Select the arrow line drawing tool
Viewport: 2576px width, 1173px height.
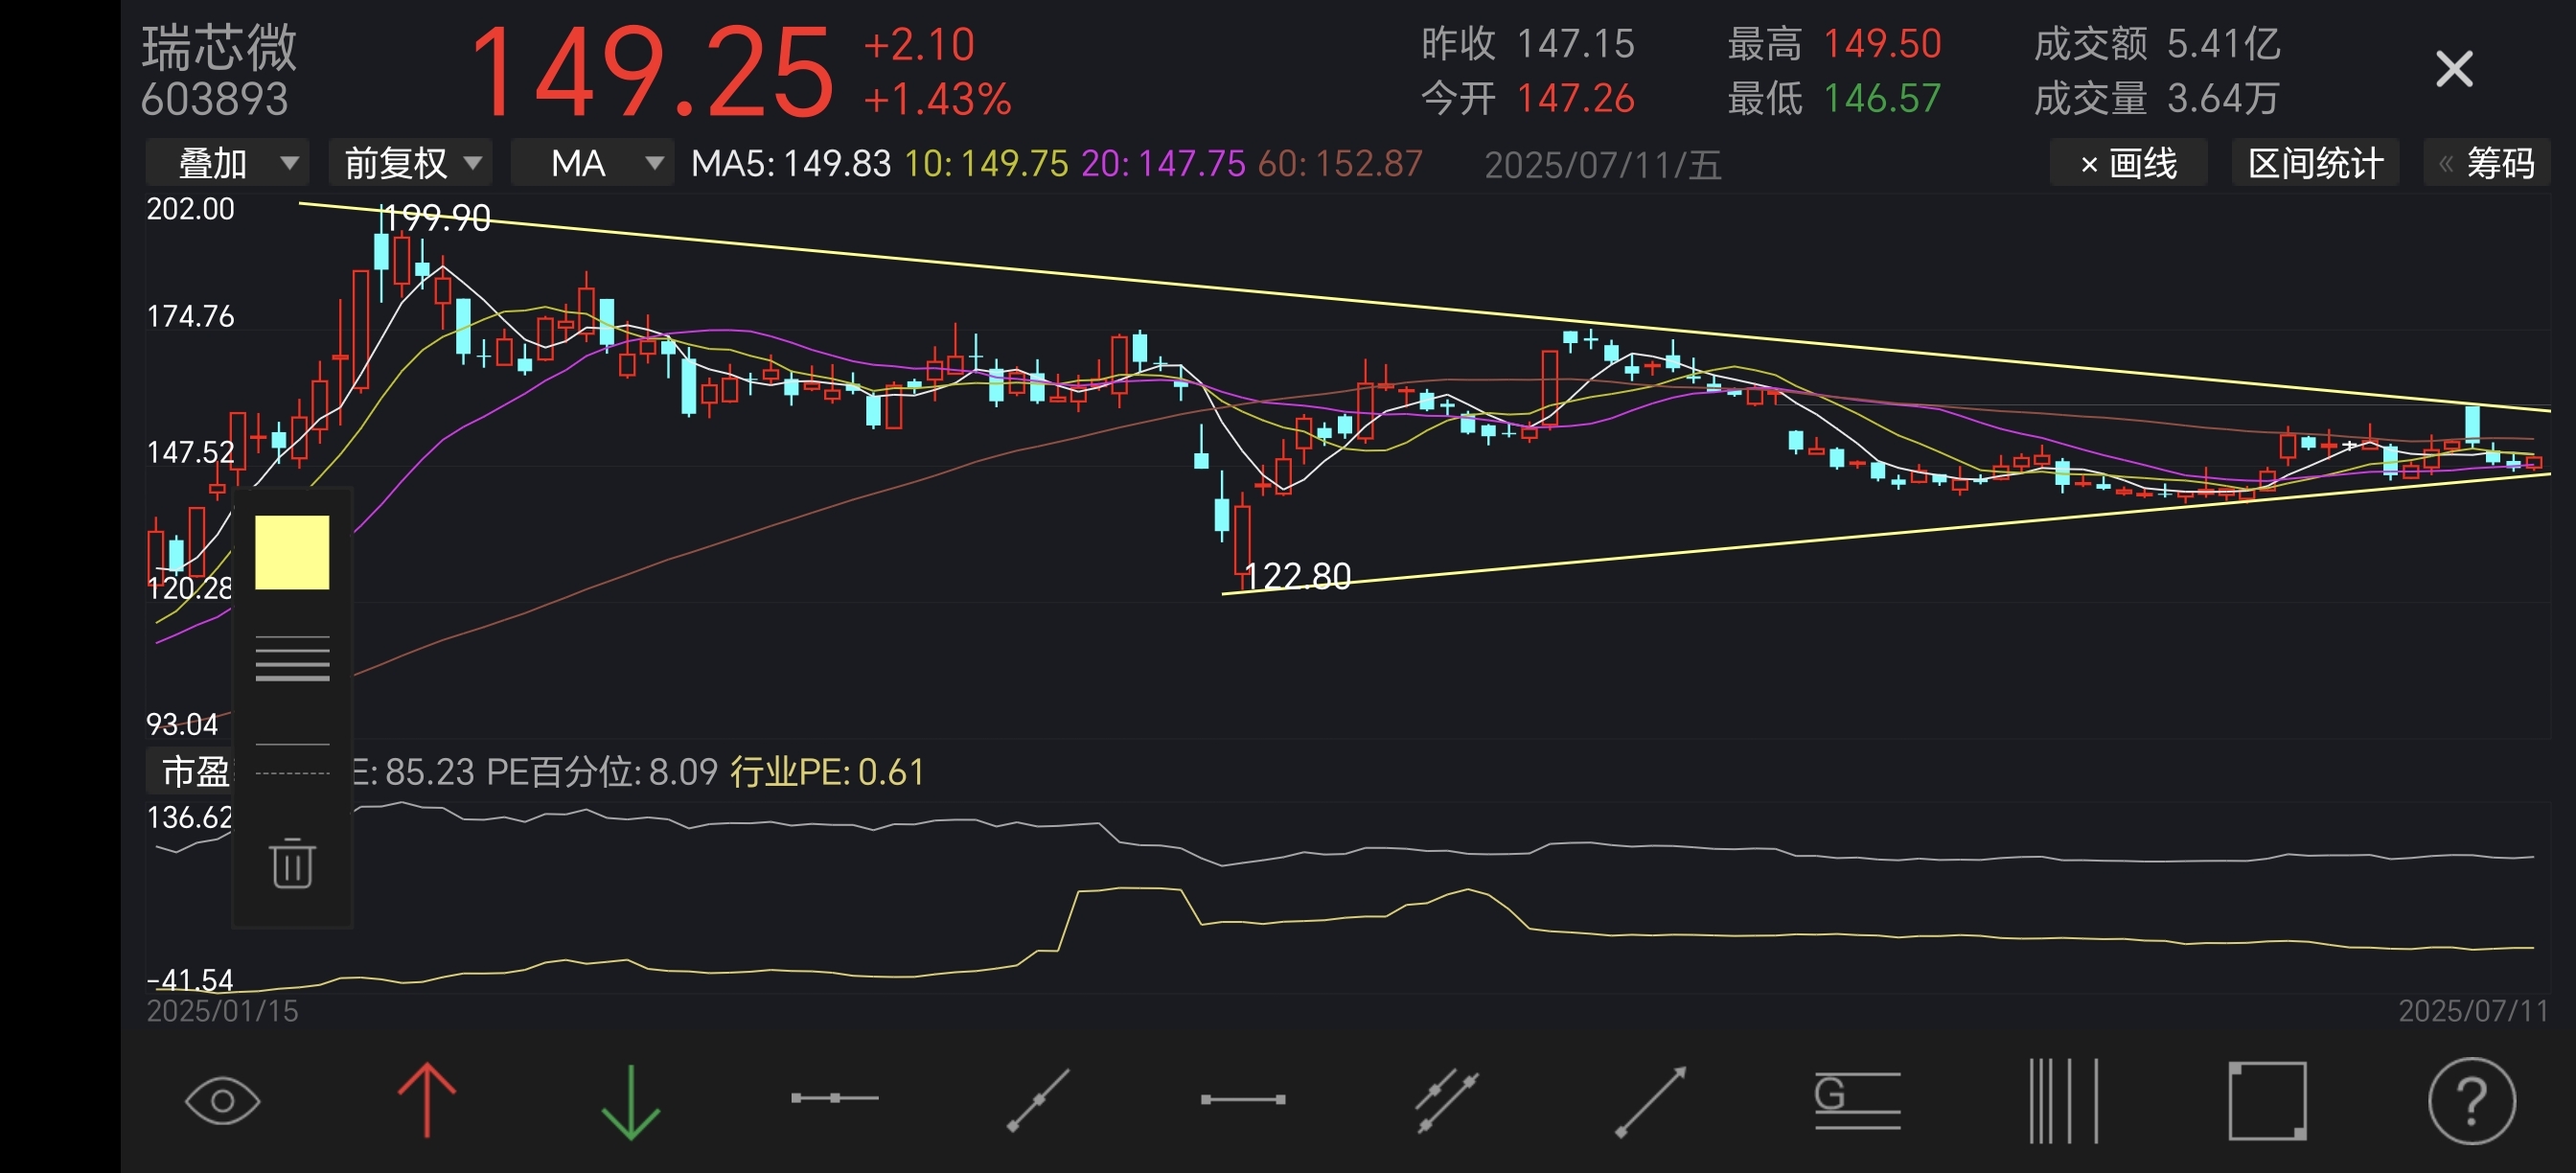click(x=1651, y=1101)
